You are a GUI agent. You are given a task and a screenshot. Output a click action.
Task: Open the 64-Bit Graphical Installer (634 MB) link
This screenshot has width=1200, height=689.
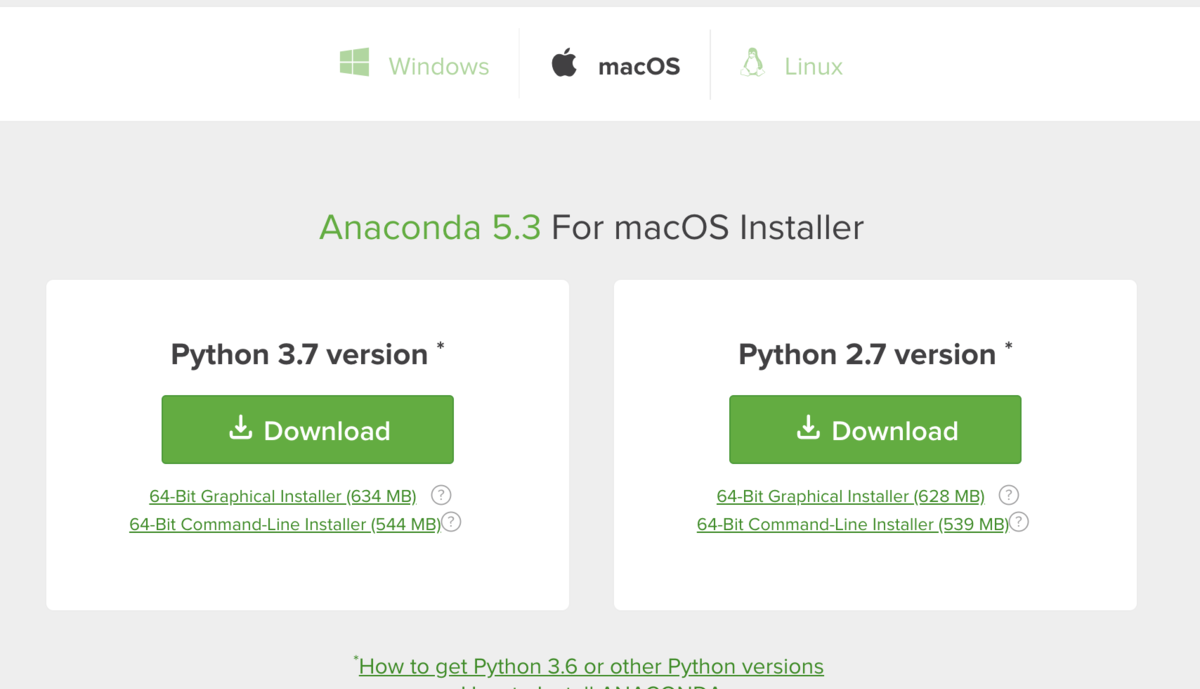tap(283, 496)
